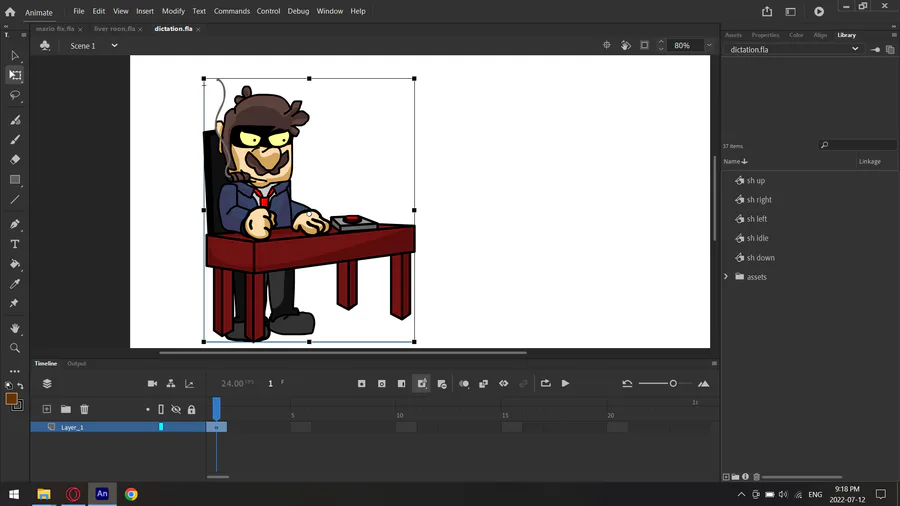This screenshot has width=900, height=506.
Task: Toggle onion skin button
Action: [464, 384]
